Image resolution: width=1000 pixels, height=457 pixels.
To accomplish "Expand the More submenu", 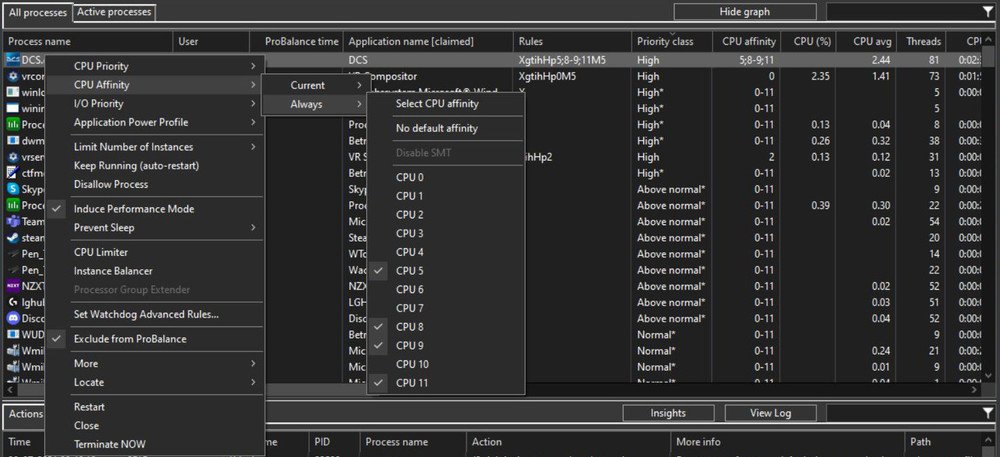I will (155, 363).
